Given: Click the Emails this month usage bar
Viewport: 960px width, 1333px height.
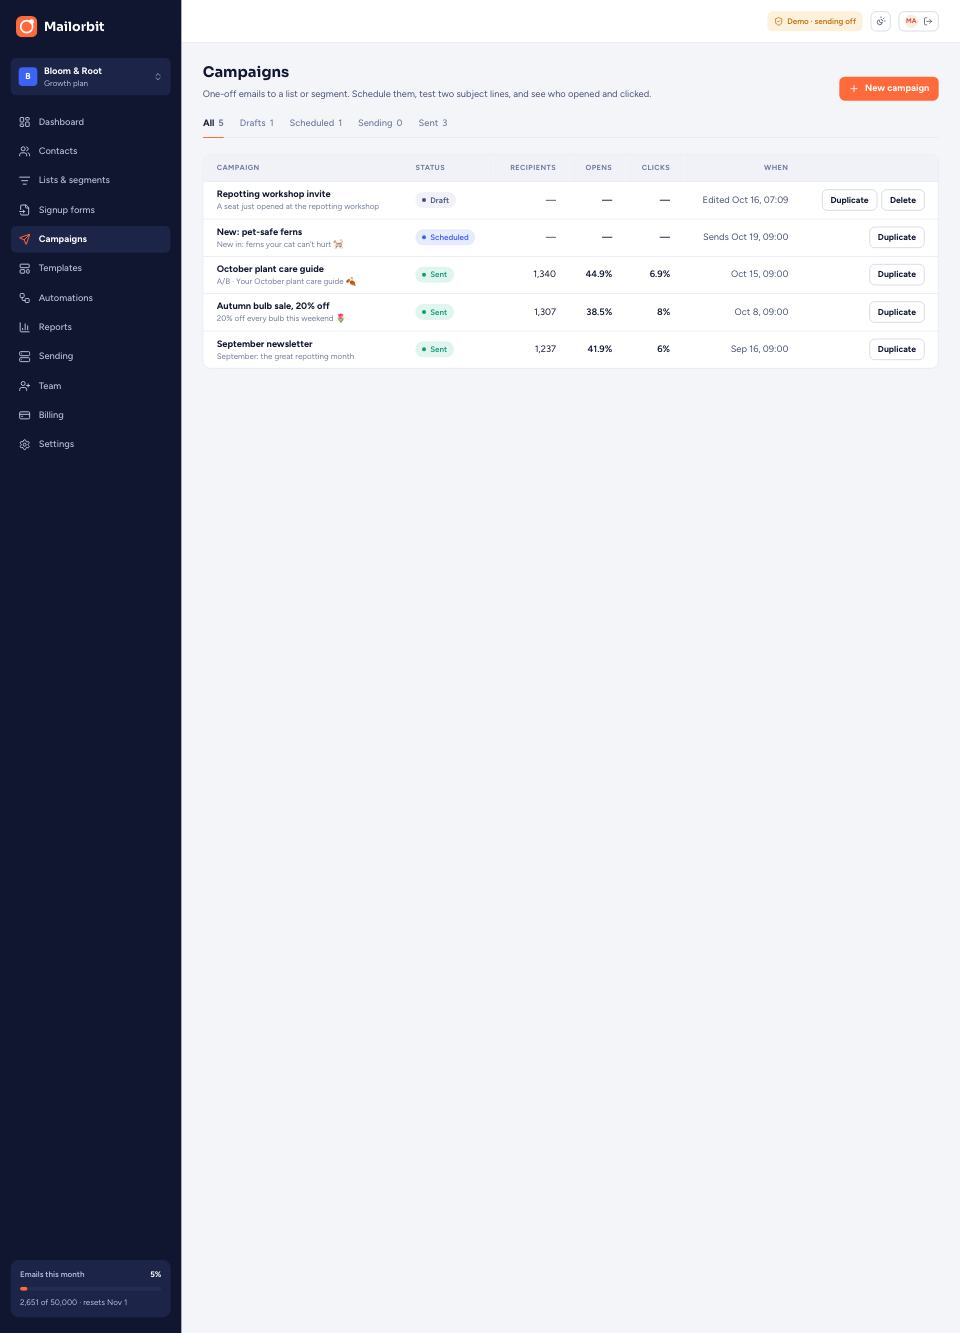Looking at the screenshot, I should point(90,1289).
